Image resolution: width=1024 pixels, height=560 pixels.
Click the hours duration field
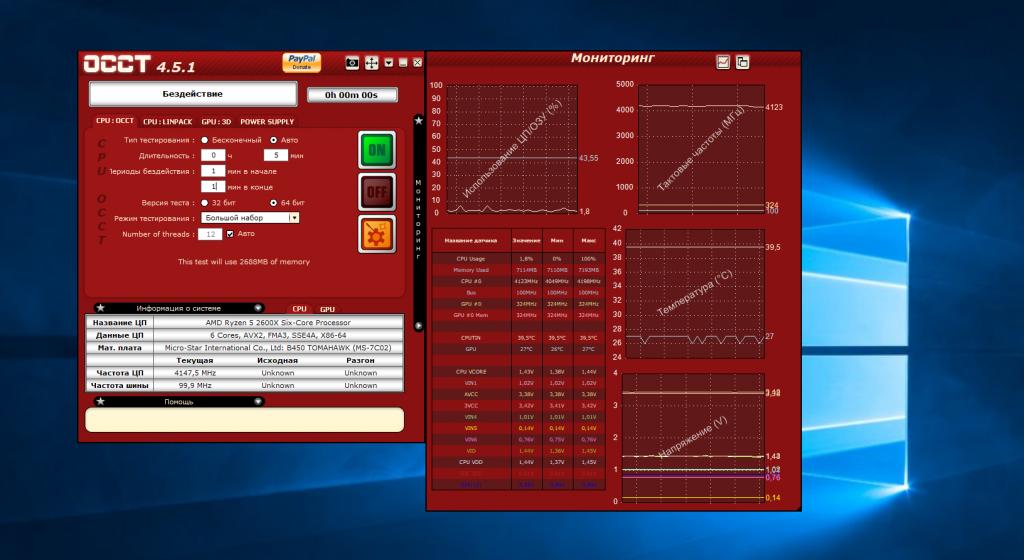213,155
